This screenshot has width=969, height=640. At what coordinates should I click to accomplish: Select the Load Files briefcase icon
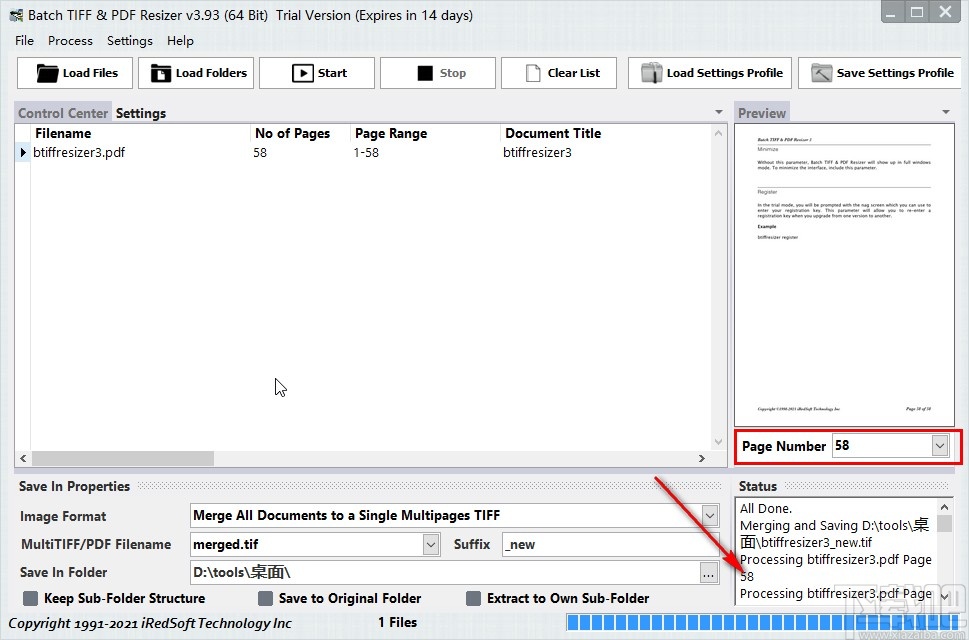pyautogui.click(x=49, y=73)
